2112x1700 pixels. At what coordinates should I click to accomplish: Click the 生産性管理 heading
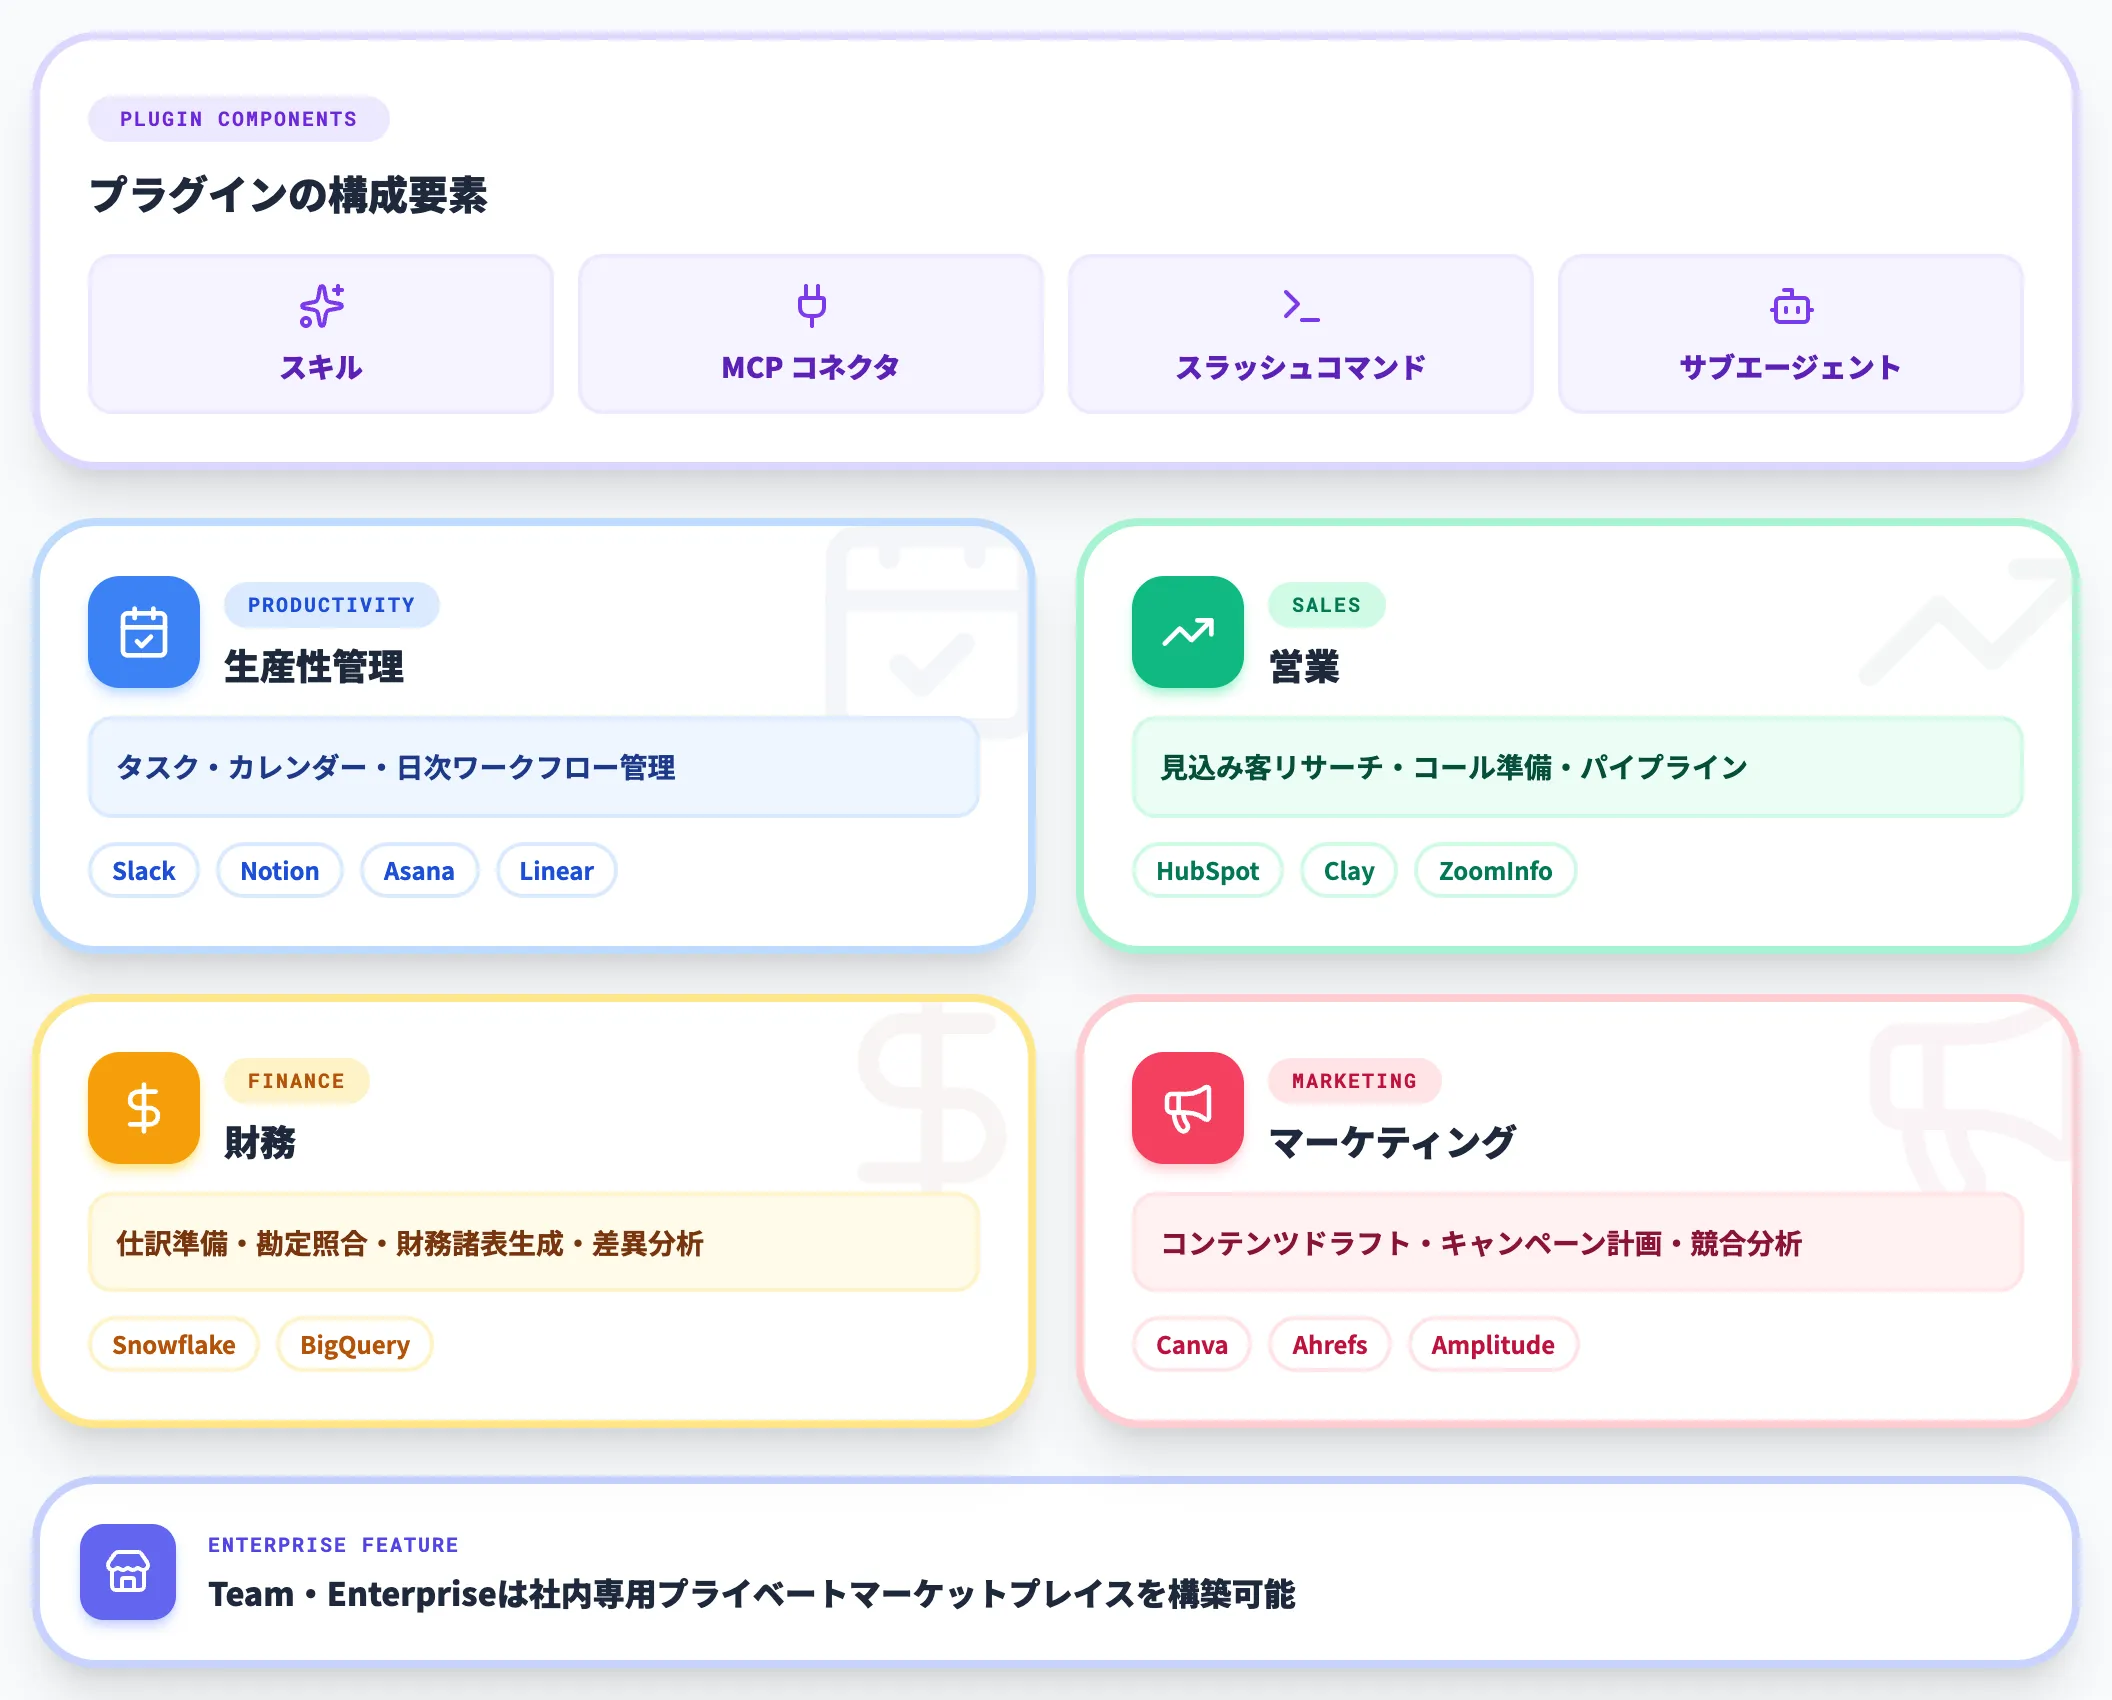314,667
